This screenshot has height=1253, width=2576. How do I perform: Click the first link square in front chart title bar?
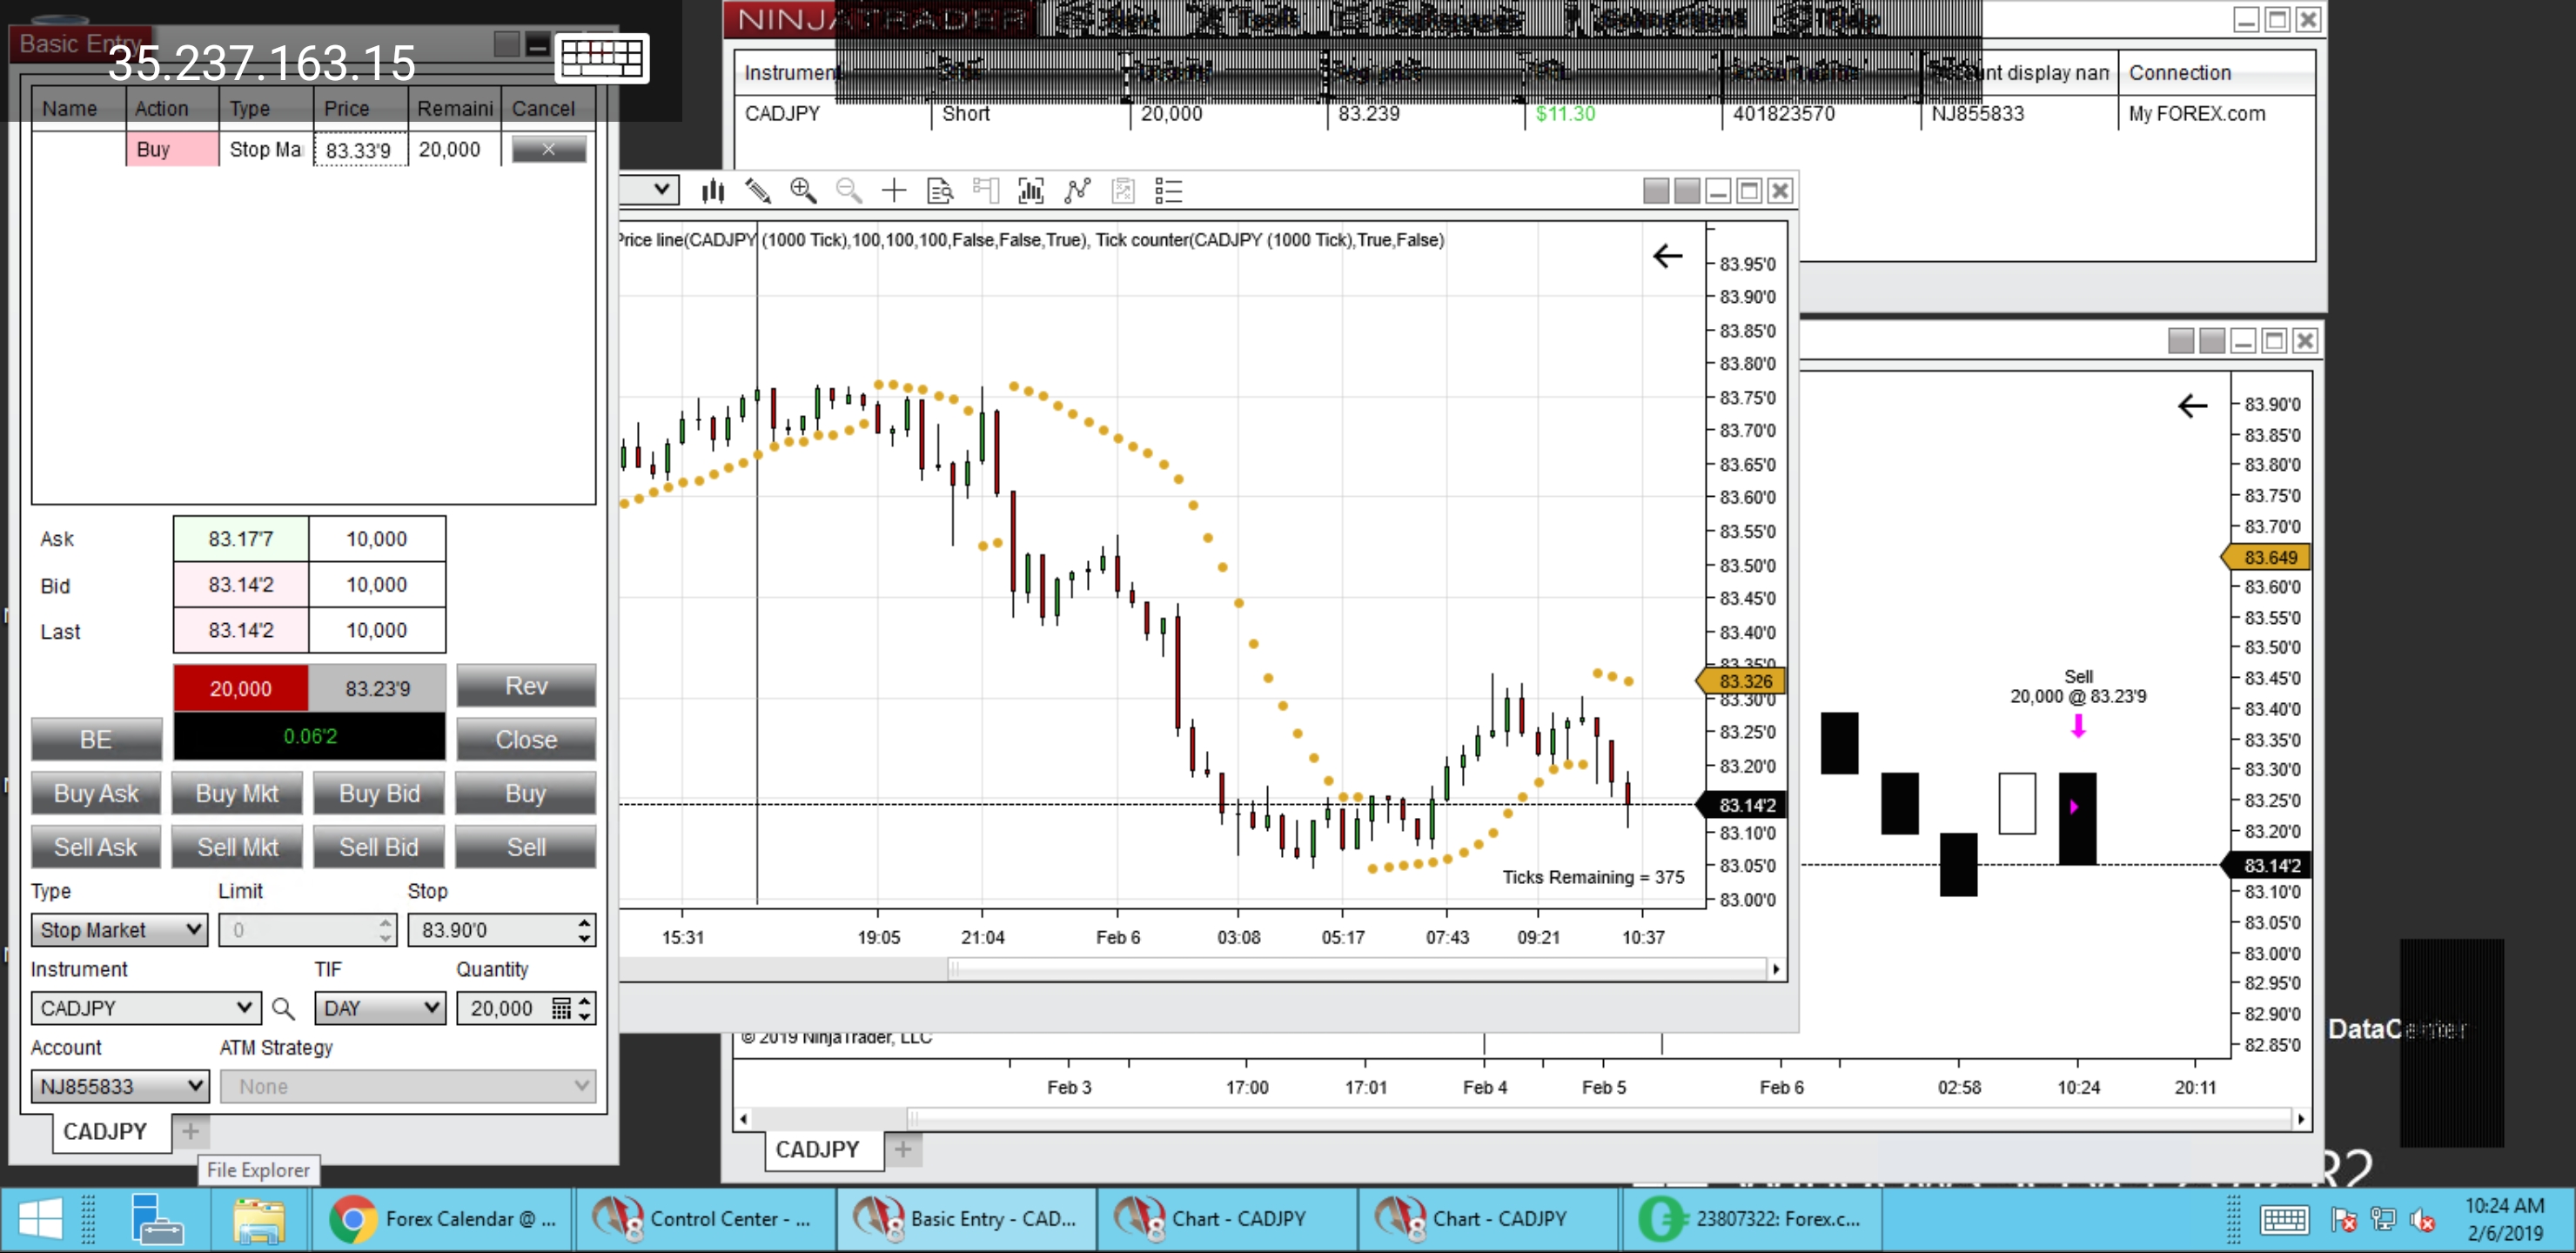tap(1656, 190)
